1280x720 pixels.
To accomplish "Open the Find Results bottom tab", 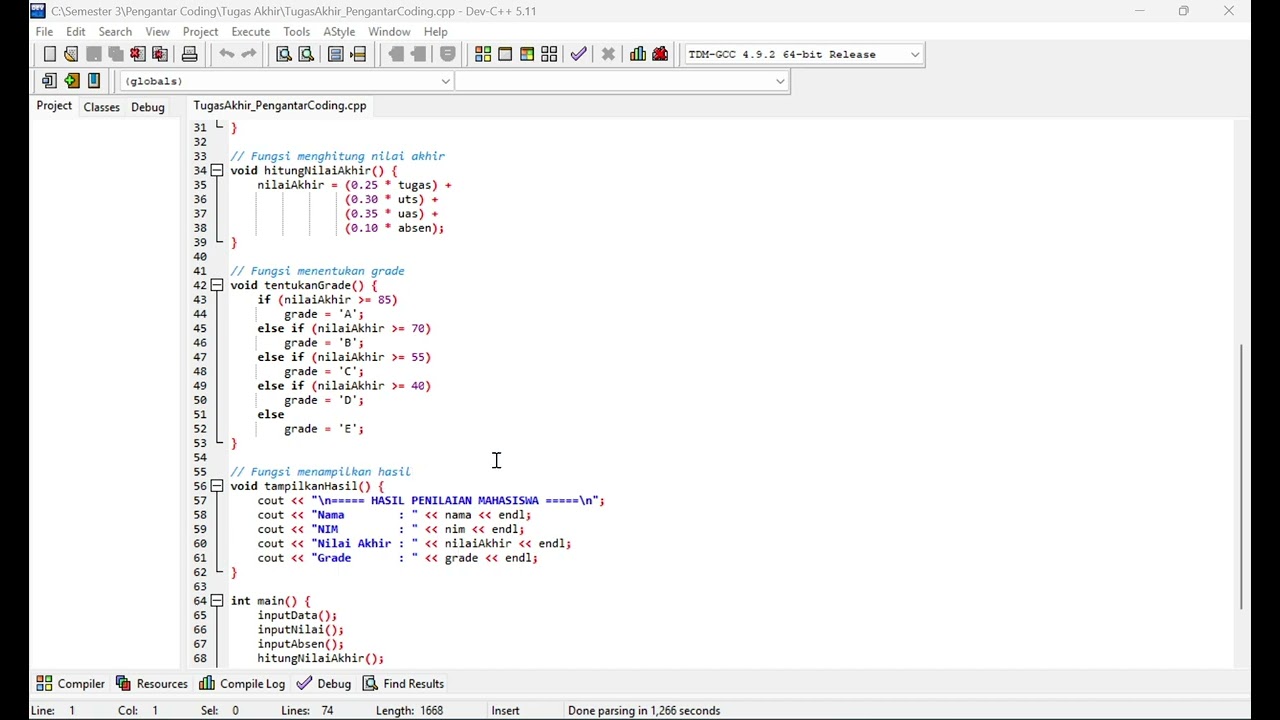I will pyautogui.click(x=403, y=684).
